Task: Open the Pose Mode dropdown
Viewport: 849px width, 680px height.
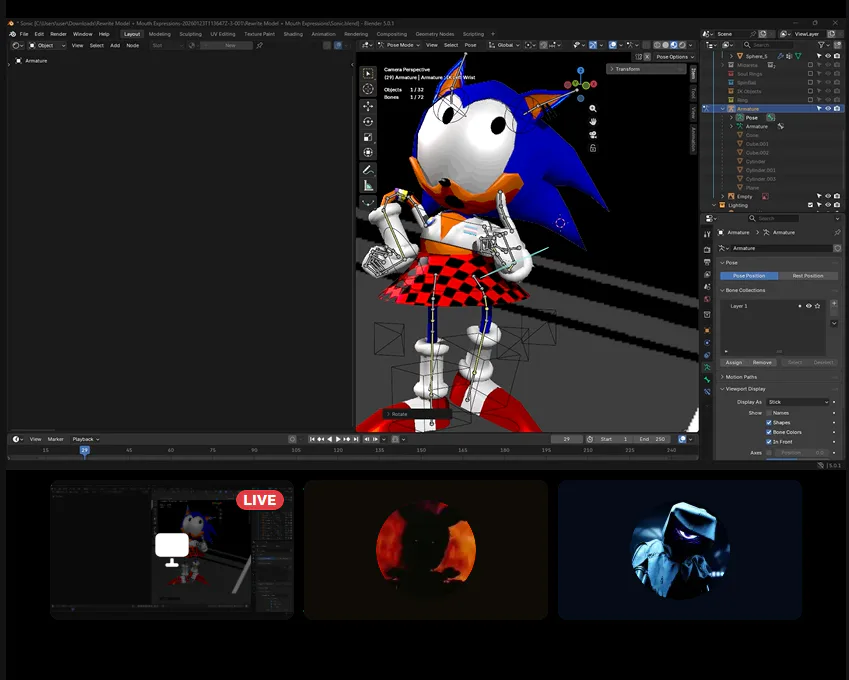Action: point(400,45)
